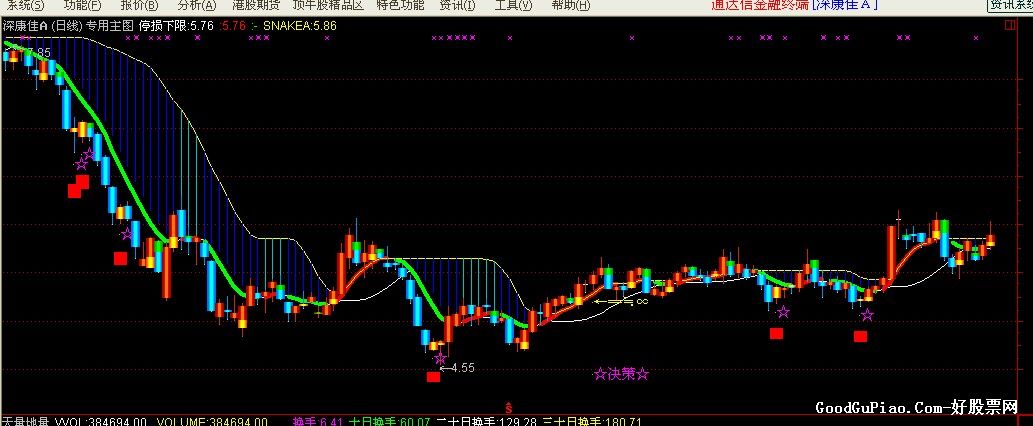Image resolution: width=1033 pixels, height=426 pixels.
Task: Click the red window icon at the chart corner
Action: tap(1009, 25)
